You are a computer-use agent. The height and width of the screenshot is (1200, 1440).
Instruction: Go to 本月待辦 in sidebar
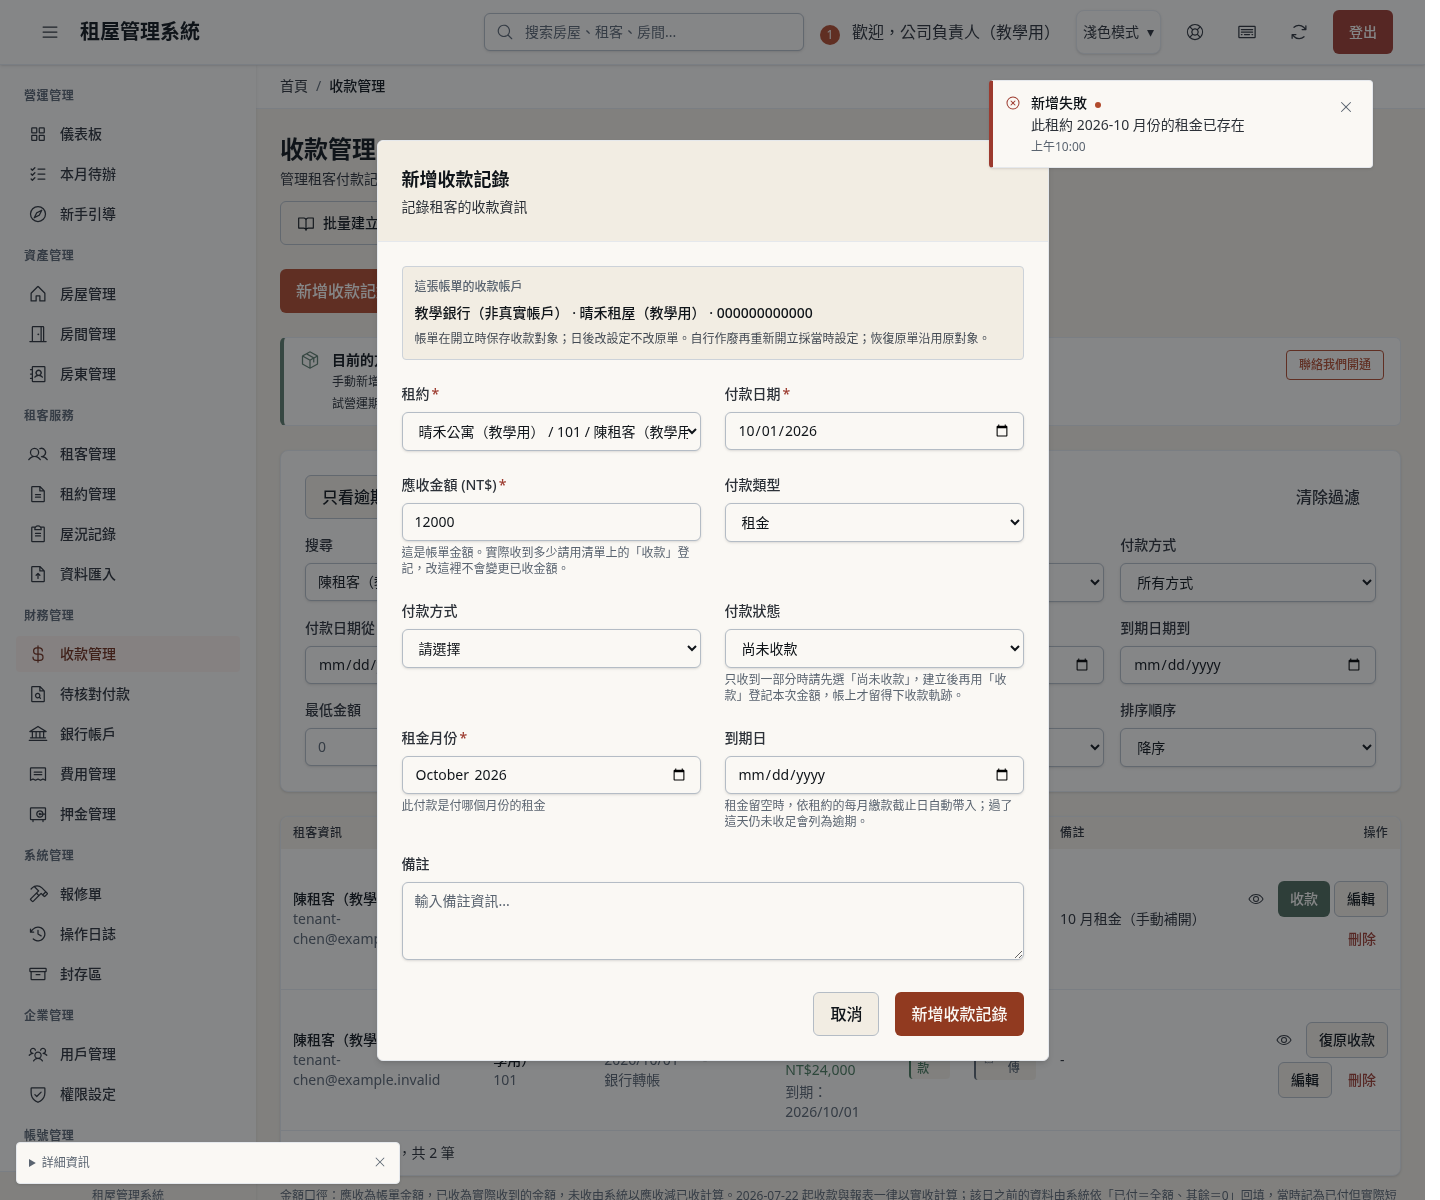coord(128,174)
